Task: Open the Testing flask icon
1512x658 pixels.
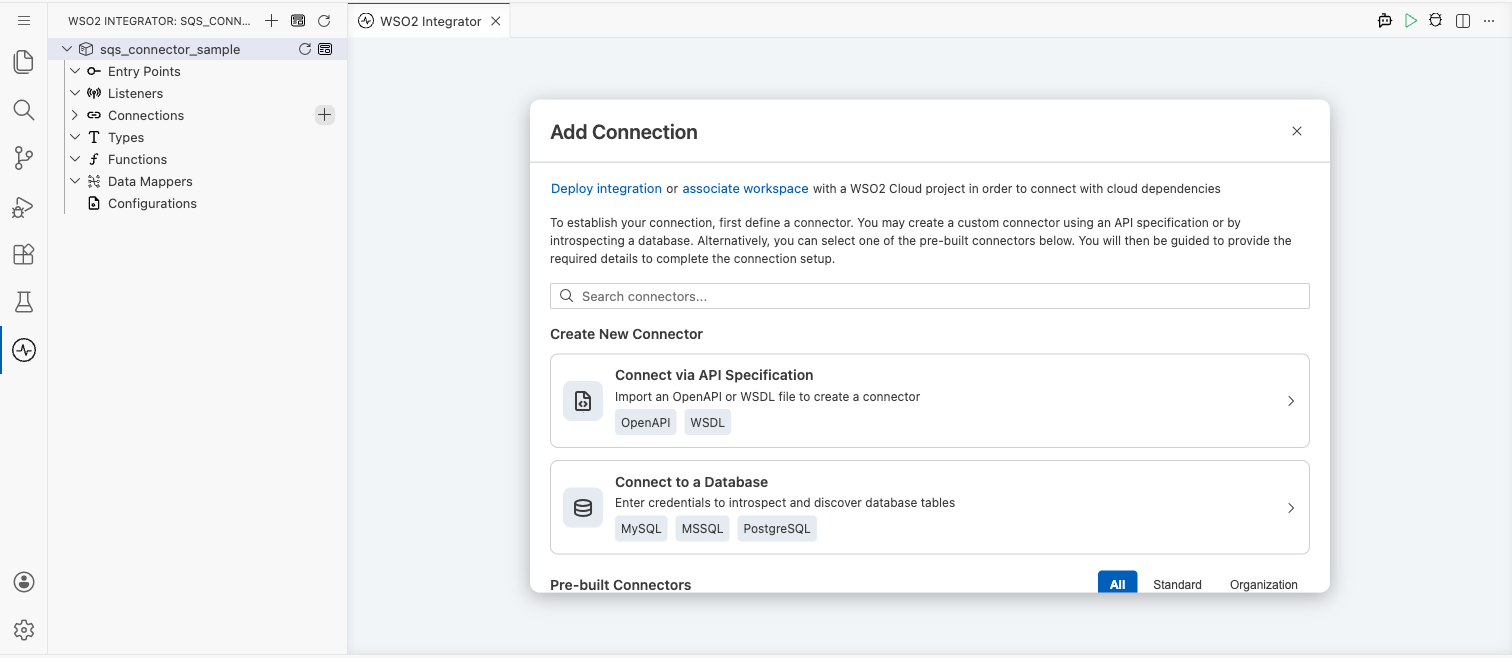Action: (24, 302)
